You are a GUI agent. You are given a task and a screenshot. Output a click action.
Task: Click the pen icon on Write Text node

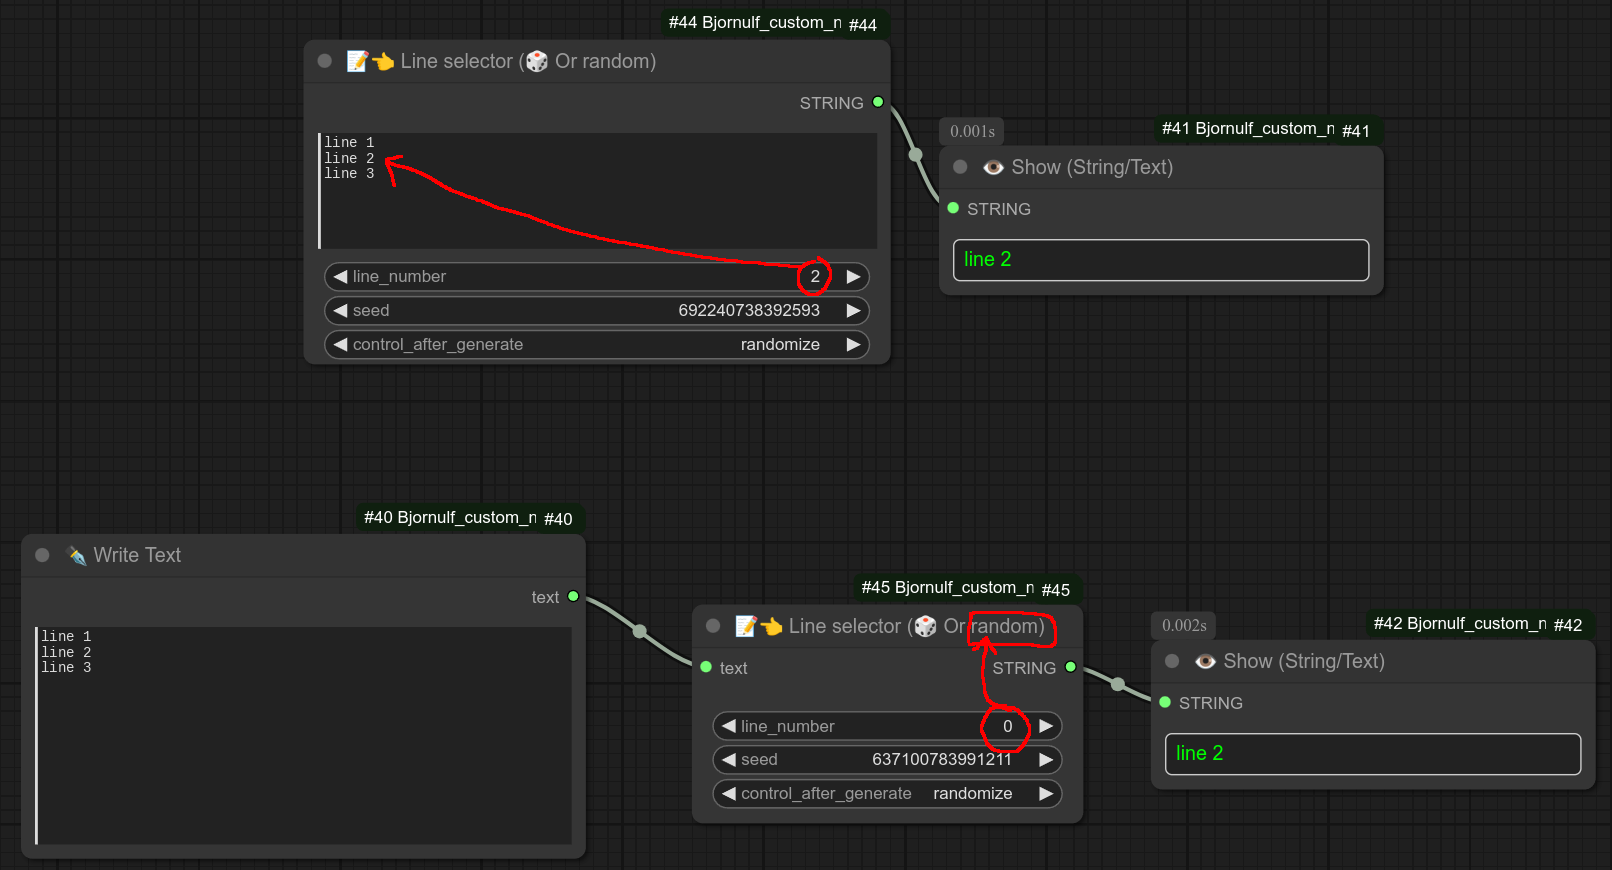pyautogui.click(x=76, y=556)
